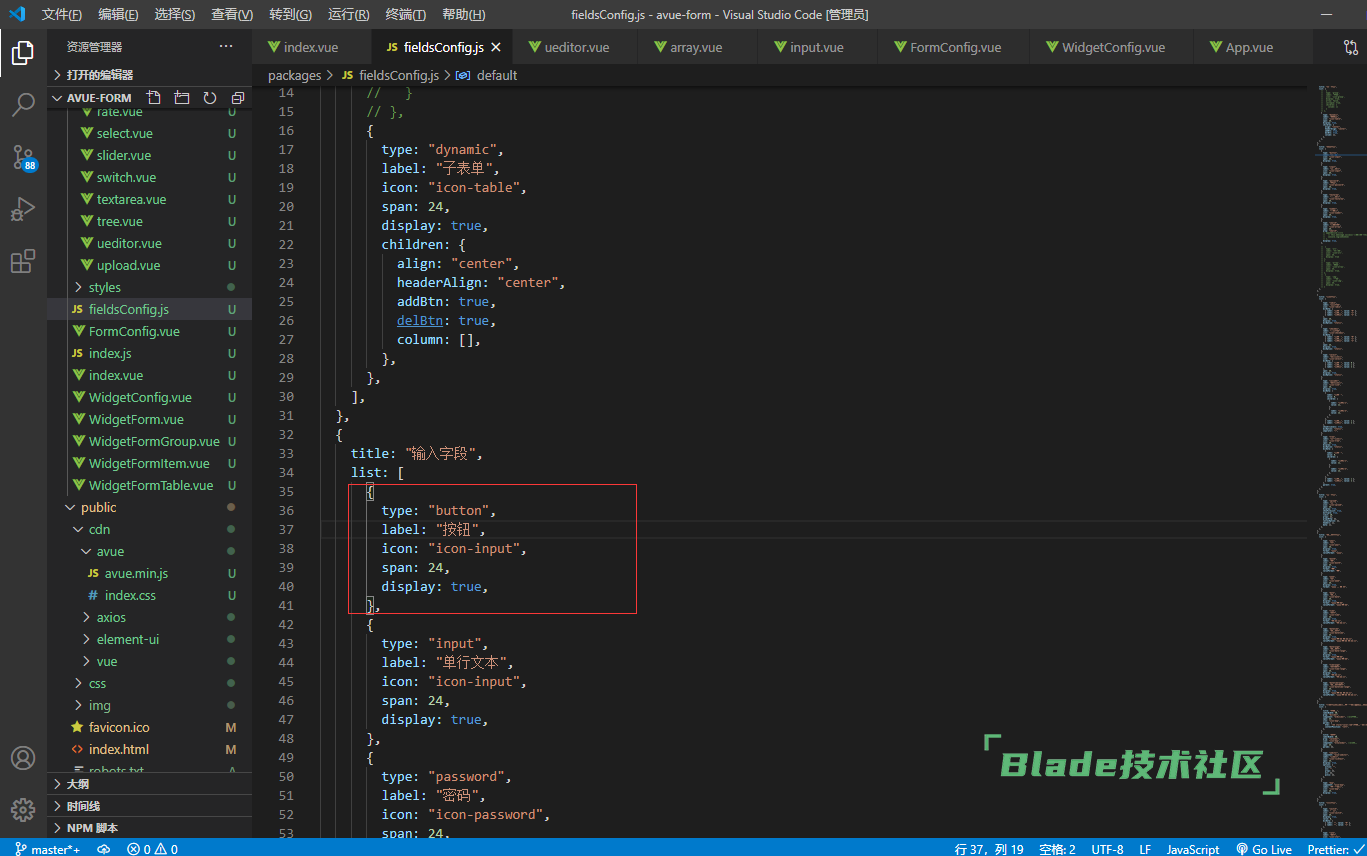Expand the 大纲 outline section

150,783
